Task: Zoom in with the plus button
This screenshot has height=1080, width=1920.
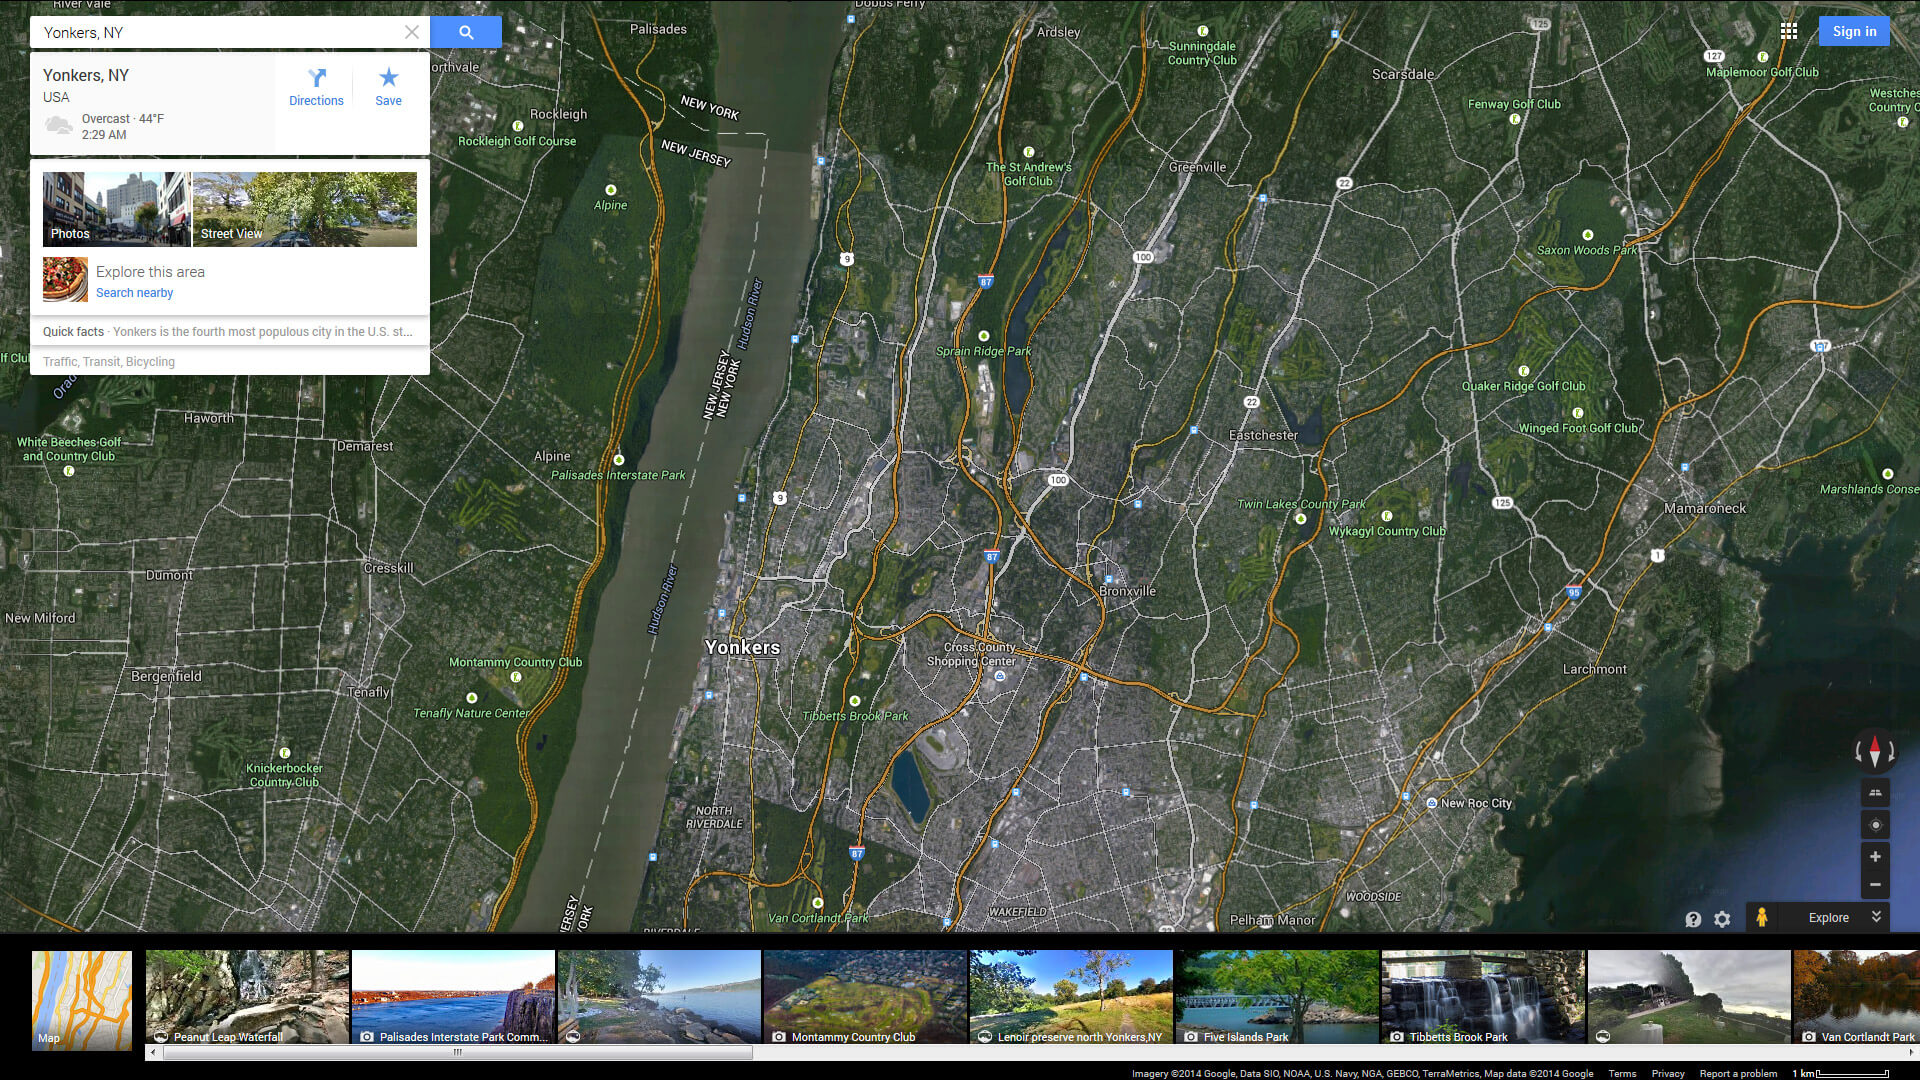Action: pyautogui.click(x=1875, y=857)
